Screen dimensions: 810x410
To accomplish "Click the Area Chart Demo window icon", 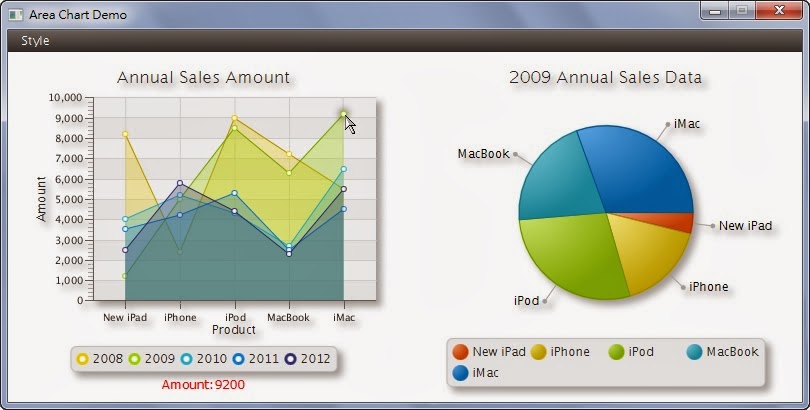I will tap(15, 14).
